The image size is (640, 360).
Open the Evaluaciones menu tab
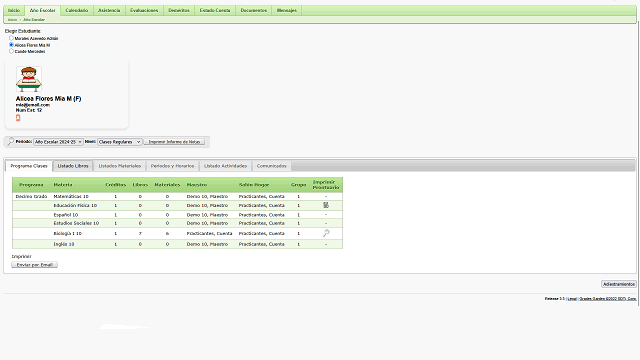click(144, 10)
